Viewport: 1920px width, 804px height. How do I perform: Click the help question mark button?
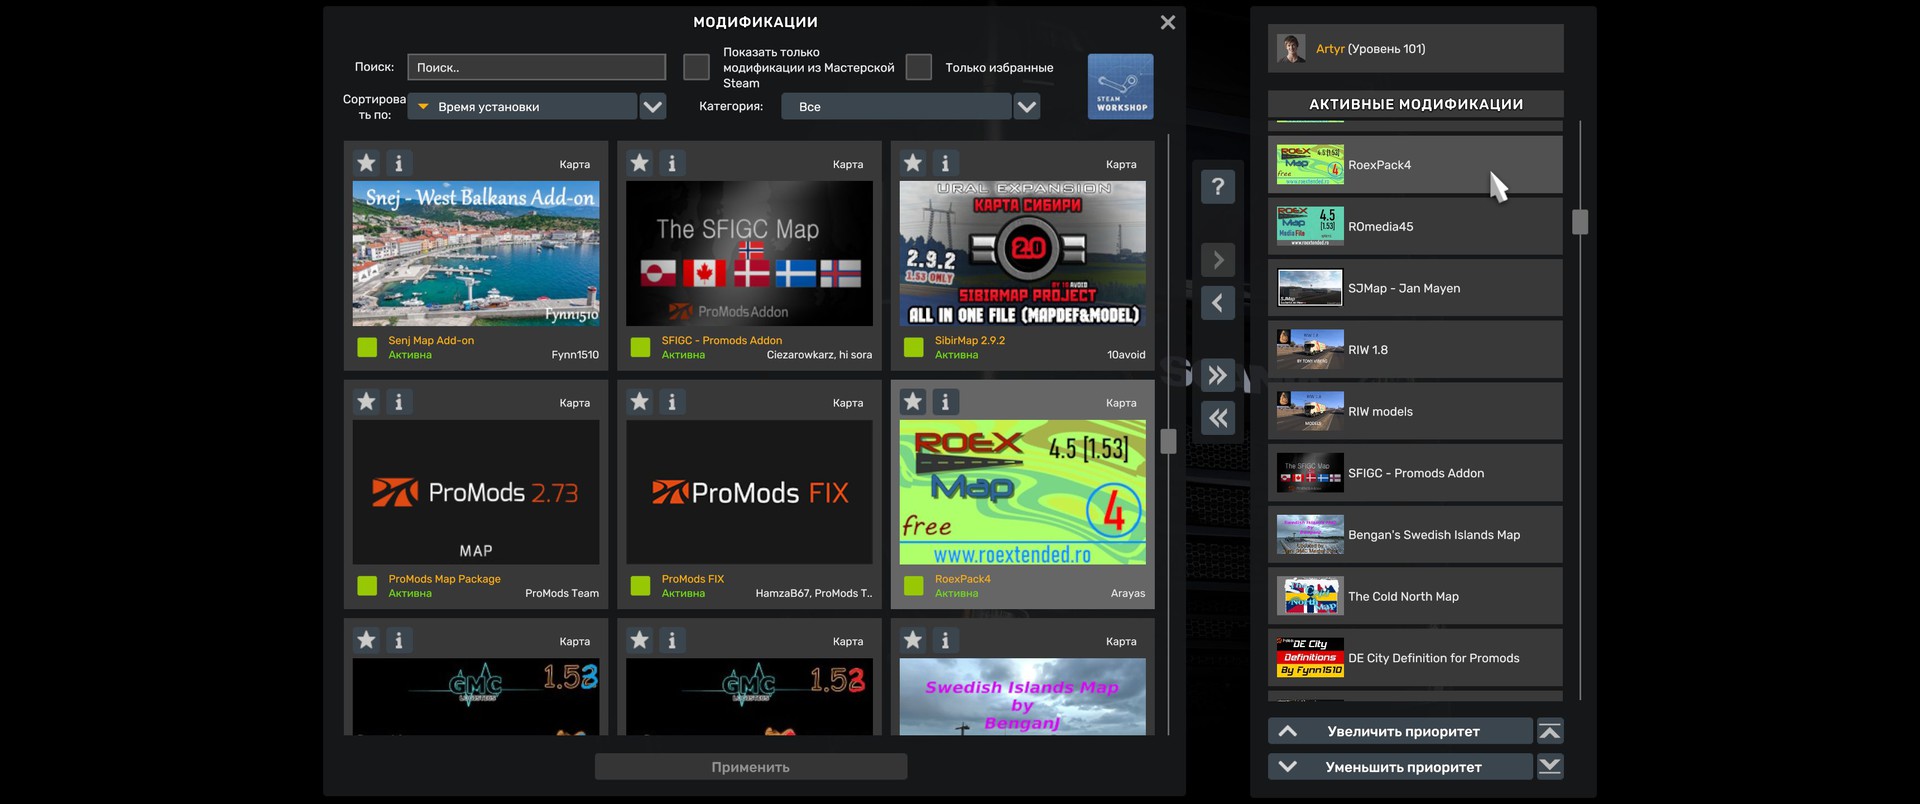coord(1218,187)
